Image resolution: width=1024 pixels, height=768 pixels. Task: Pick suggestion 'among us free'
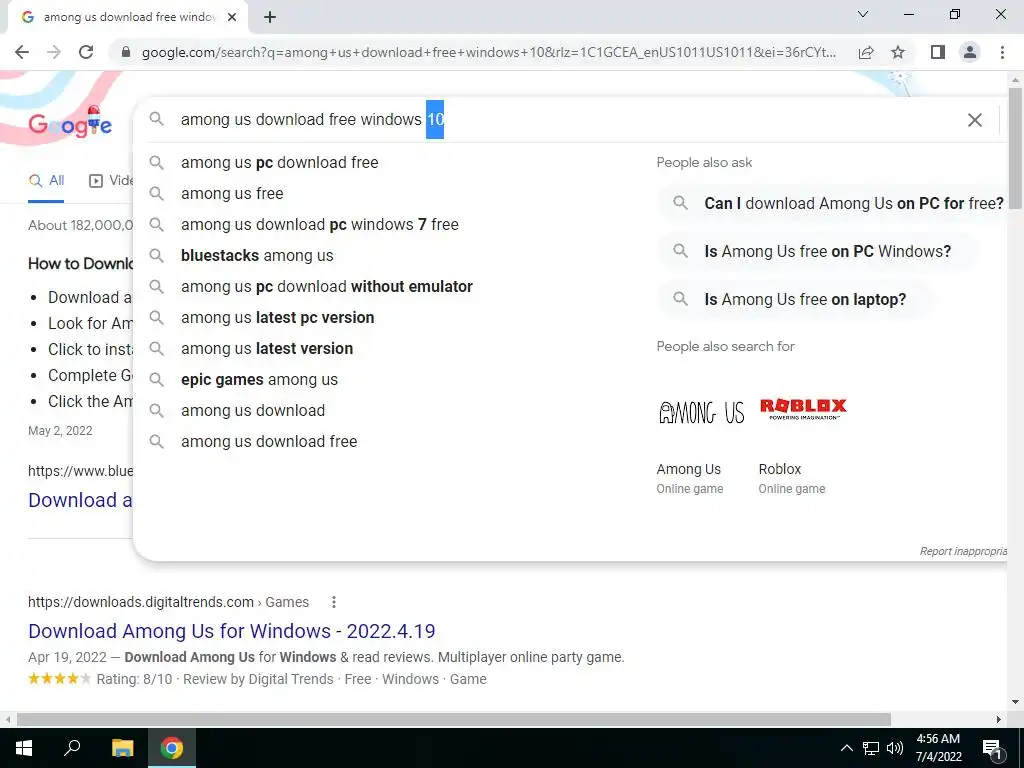(x=232, y=193)
